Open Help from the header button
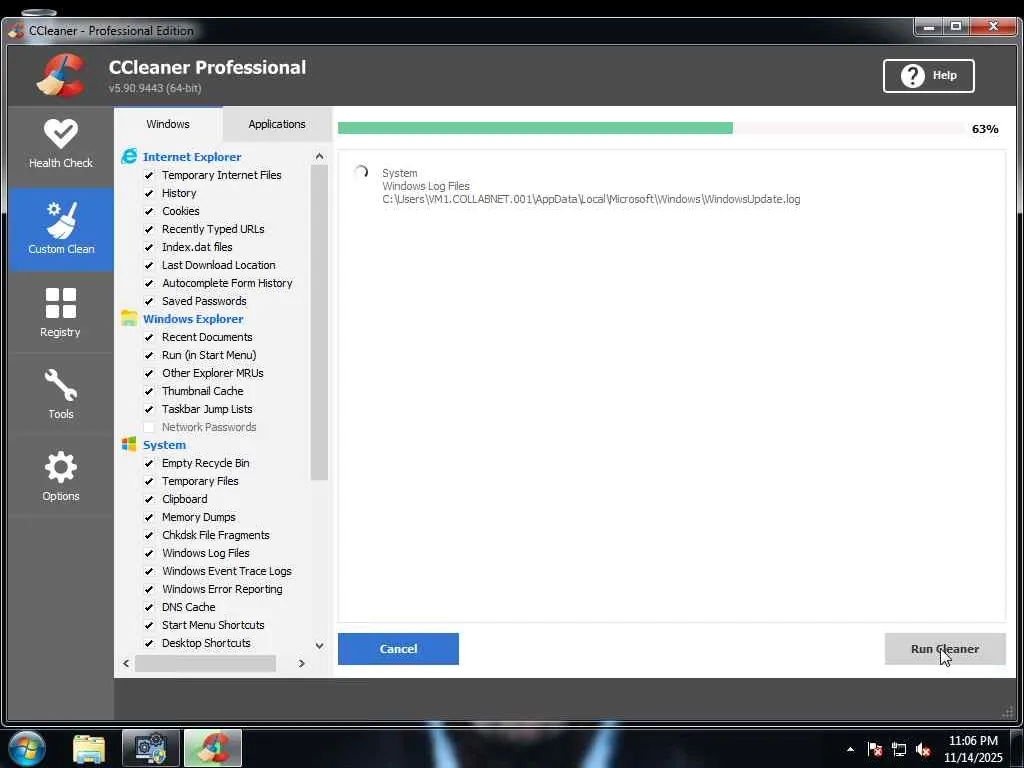 [x=929, y=76]
